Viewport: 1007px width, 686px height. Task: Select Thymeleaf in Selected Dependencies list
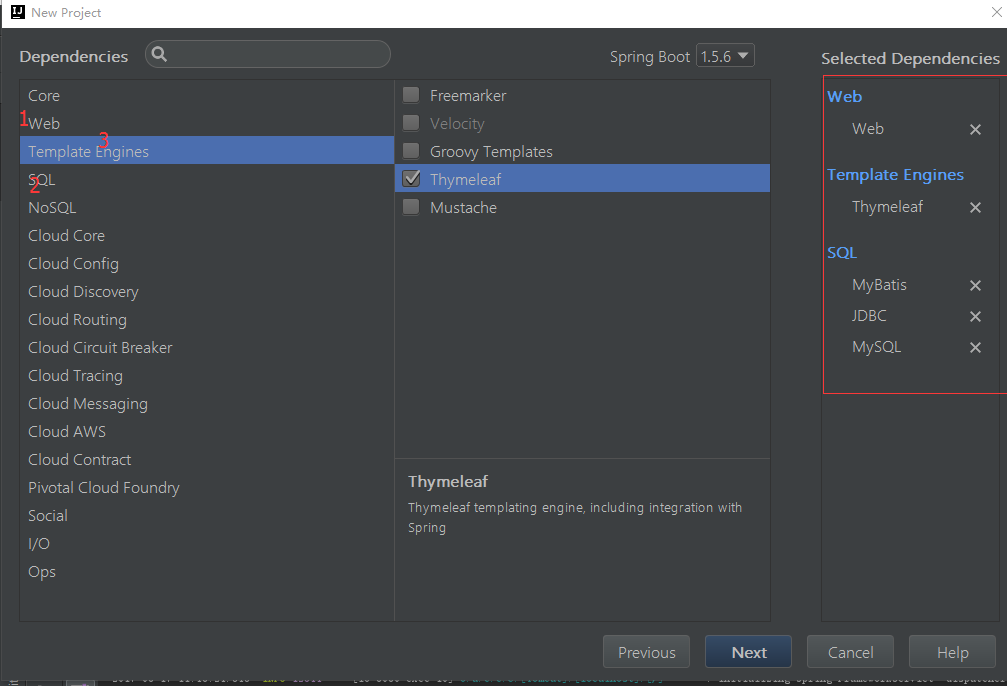887,207
